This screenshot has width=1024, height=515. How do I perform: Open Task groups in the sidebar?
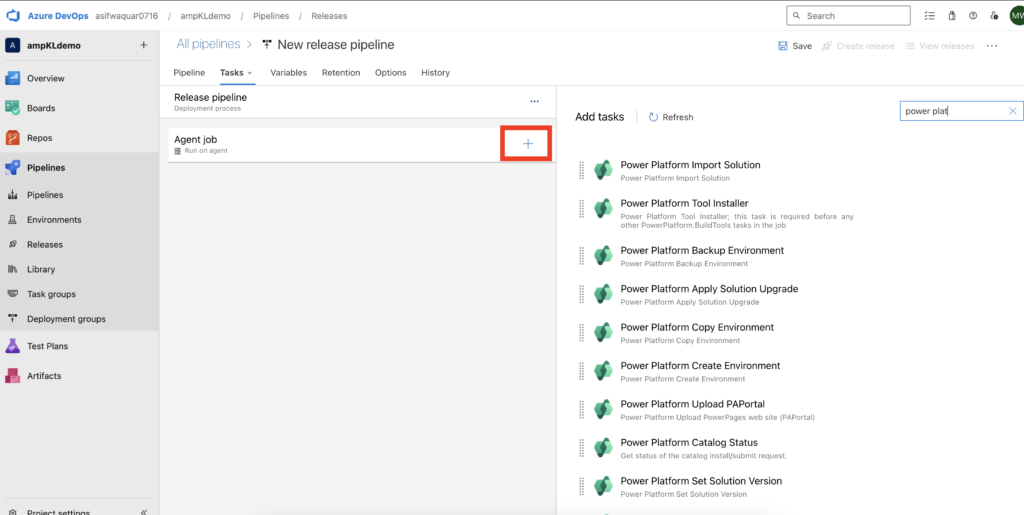[52, 294]
